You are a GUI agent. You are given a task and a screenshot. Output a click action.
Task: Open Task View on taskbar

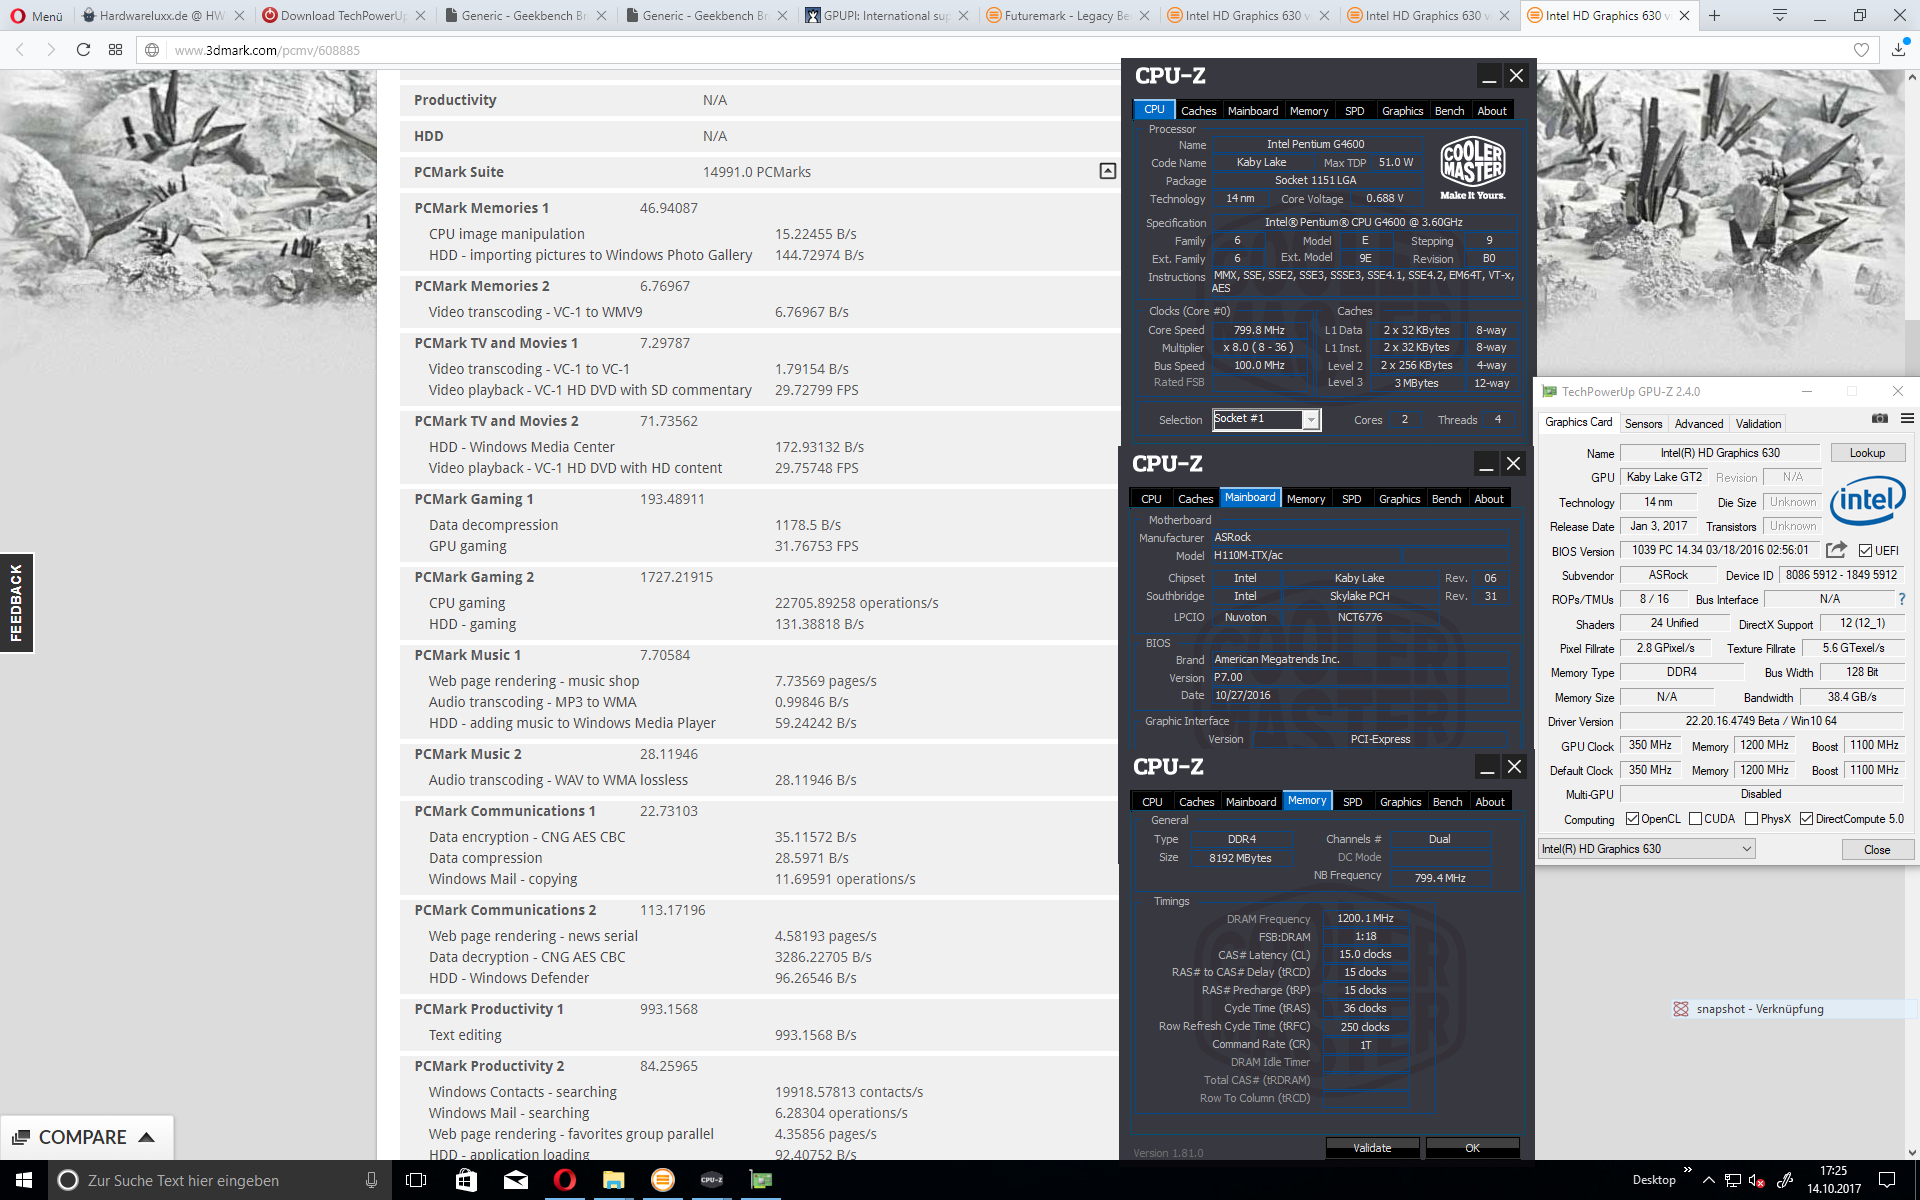416,1180
